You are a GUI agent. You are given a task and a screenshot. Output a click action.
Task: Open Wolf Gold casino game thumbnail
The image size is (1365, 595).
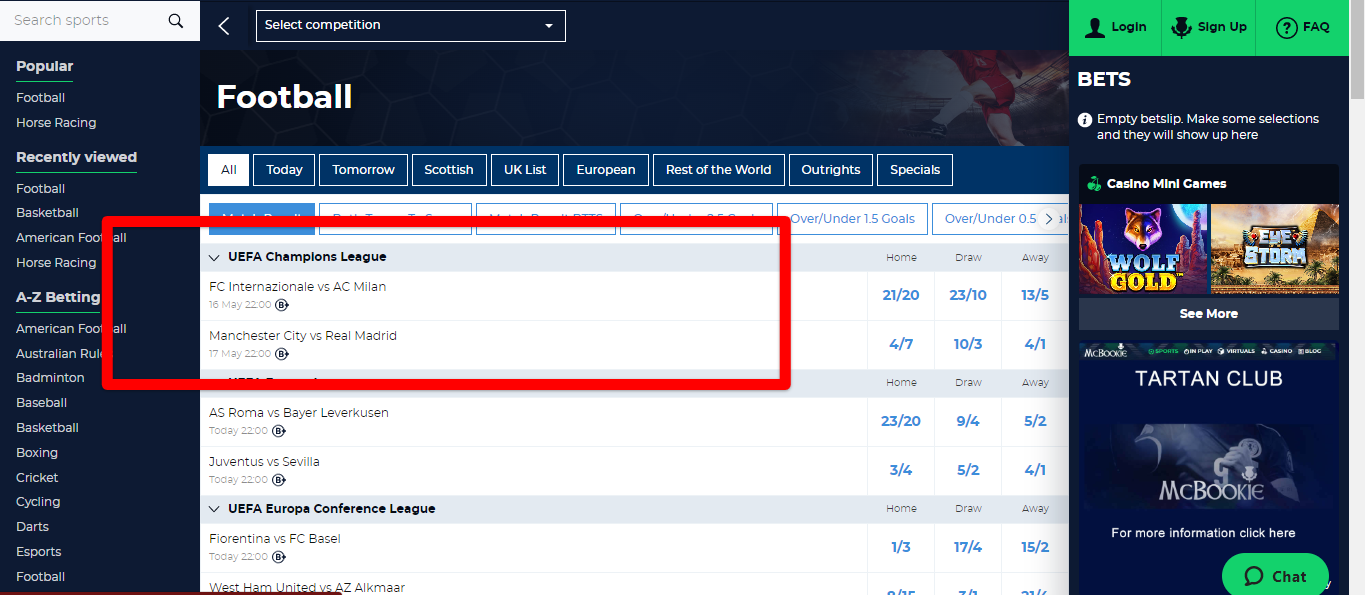1144,250
